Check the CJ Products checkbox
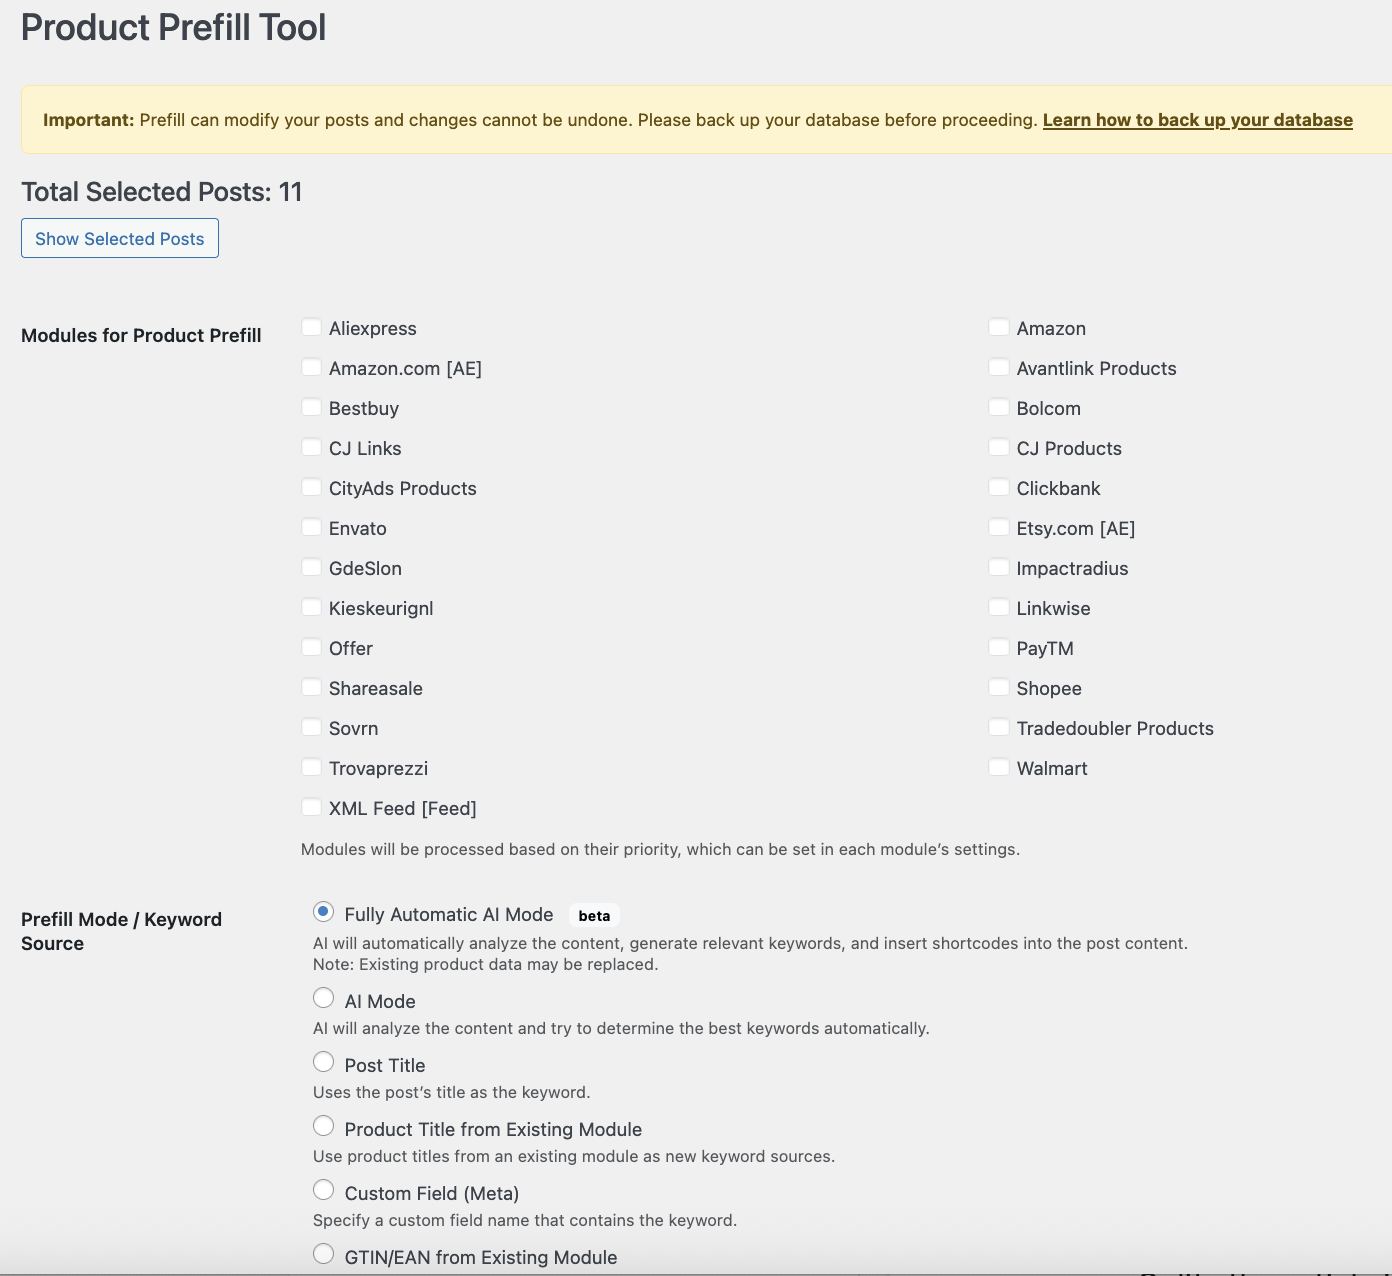Image resolution: width=1392 pixels, height=1276 pixels. pos(999,448)
